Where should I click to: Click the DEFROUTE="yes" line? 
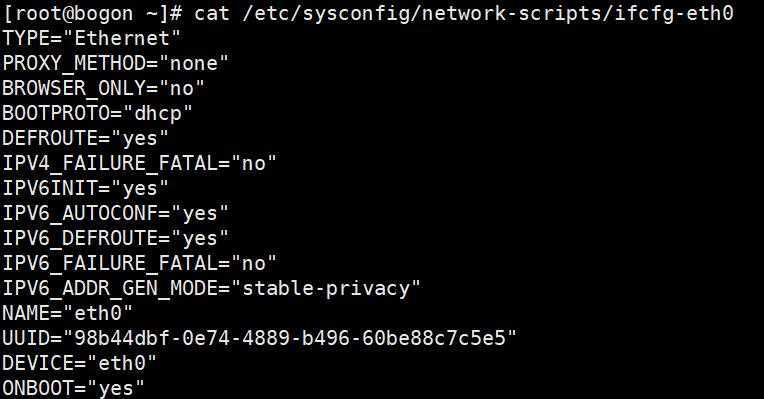point(85,138)
